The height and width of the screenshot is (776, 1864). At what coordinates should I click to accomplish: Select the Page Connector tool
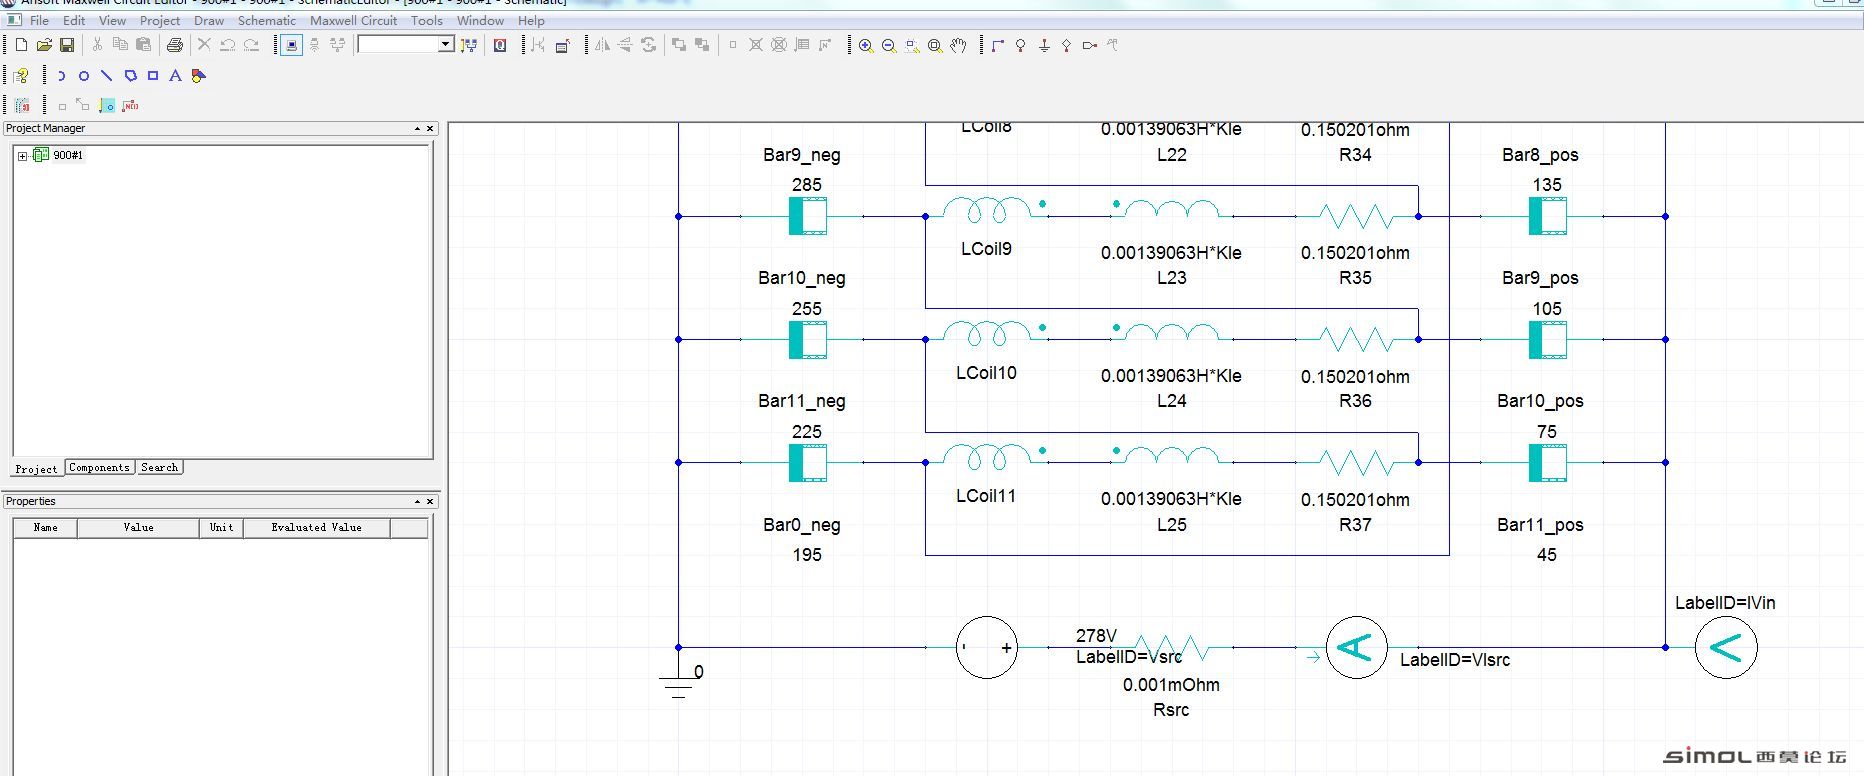point(1090,45)
